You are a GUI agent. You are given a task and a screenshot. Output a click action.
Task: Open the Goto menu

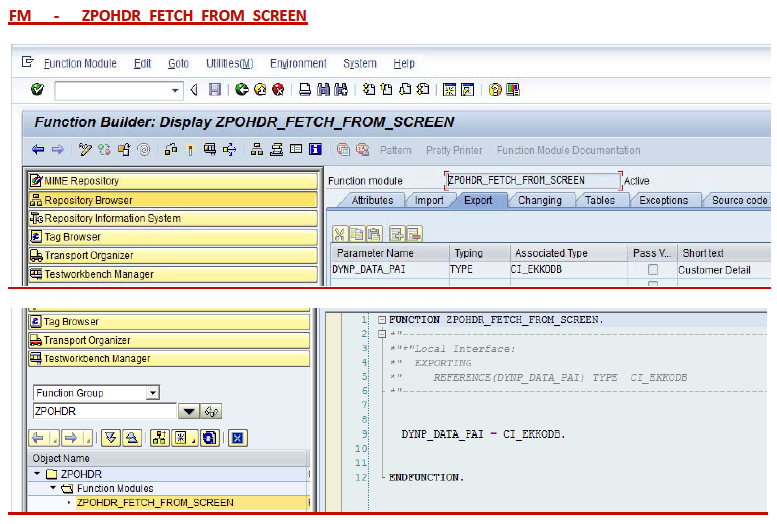click(x=178, y=63)
